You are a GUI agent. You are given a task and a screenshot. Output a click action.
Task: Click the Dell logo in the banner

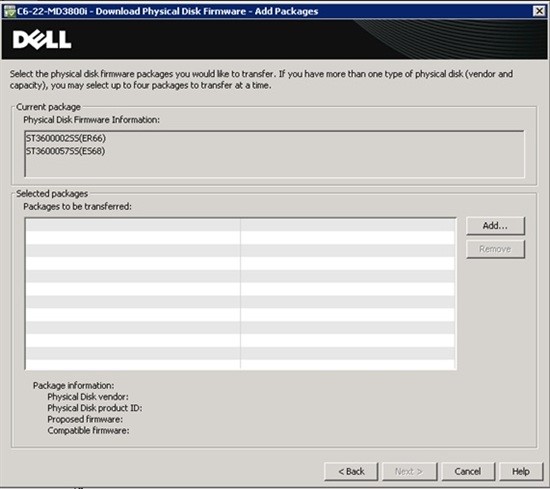[x=42, y=39]
